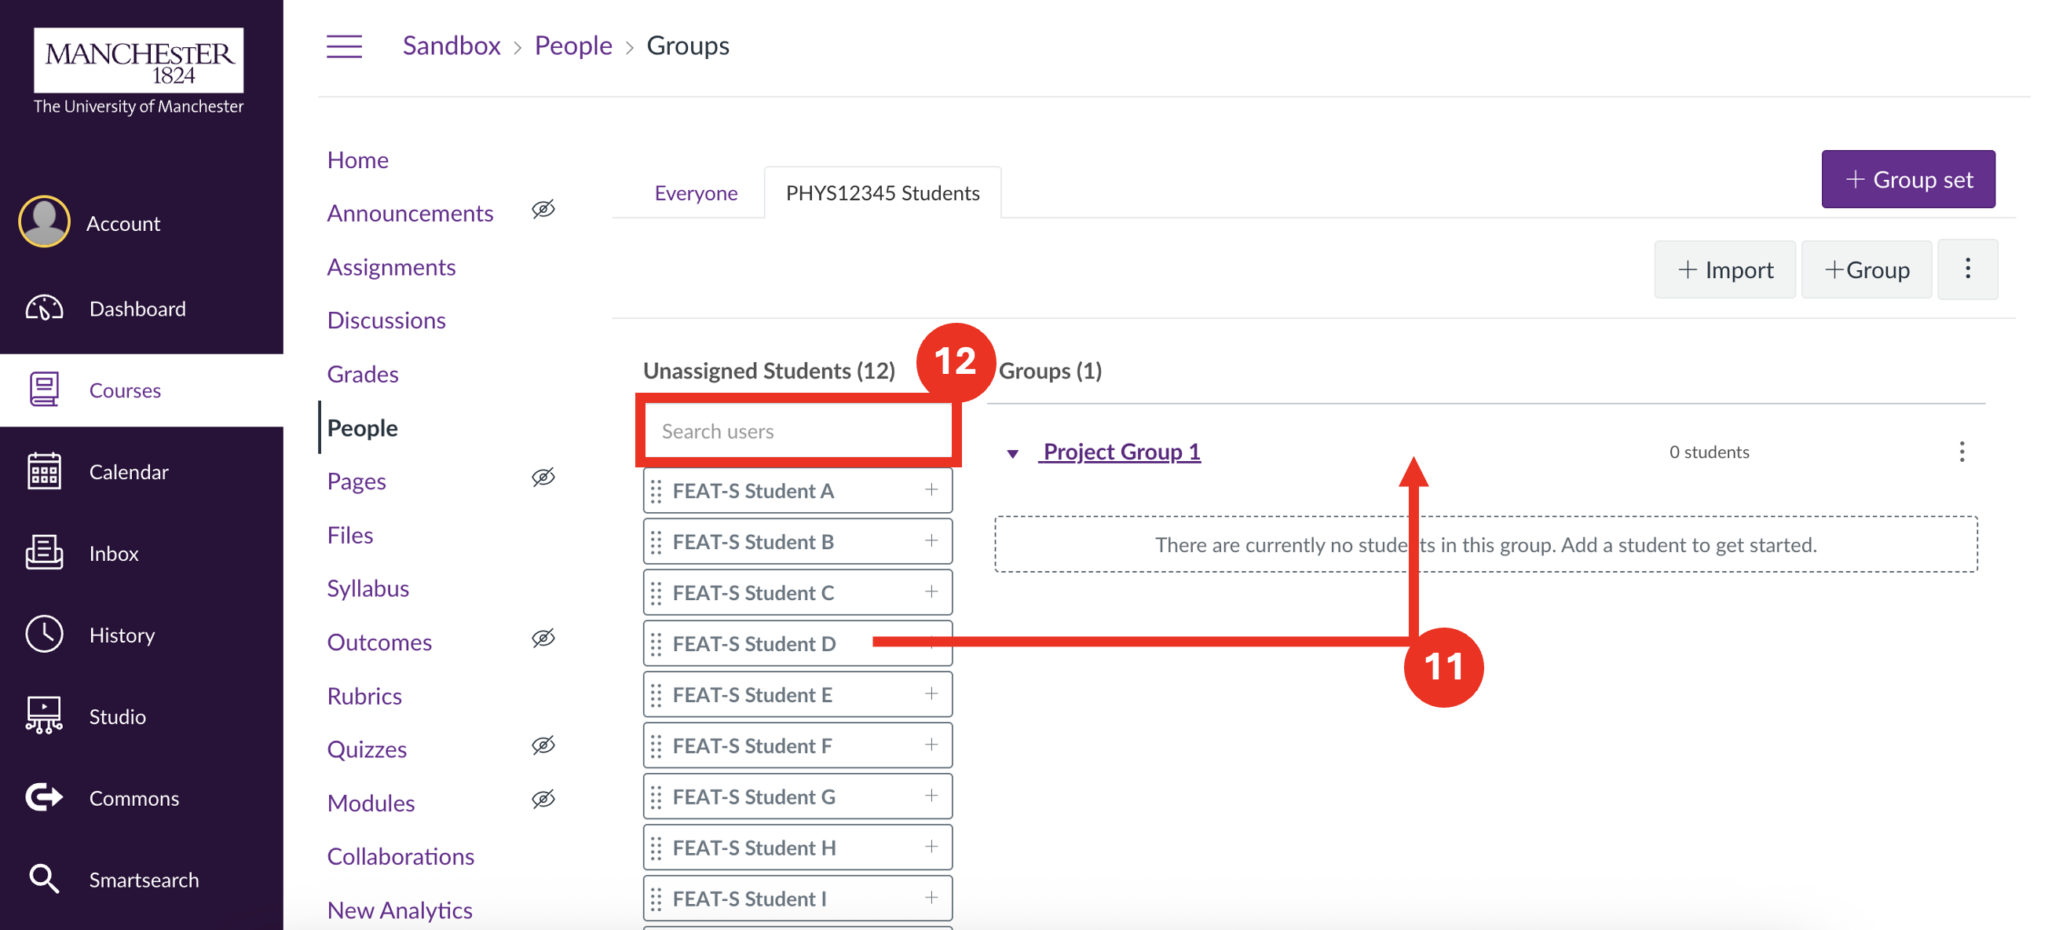Toggle visibility icon next to Modules
This screenshot has height=930, width=2048.
543,799
